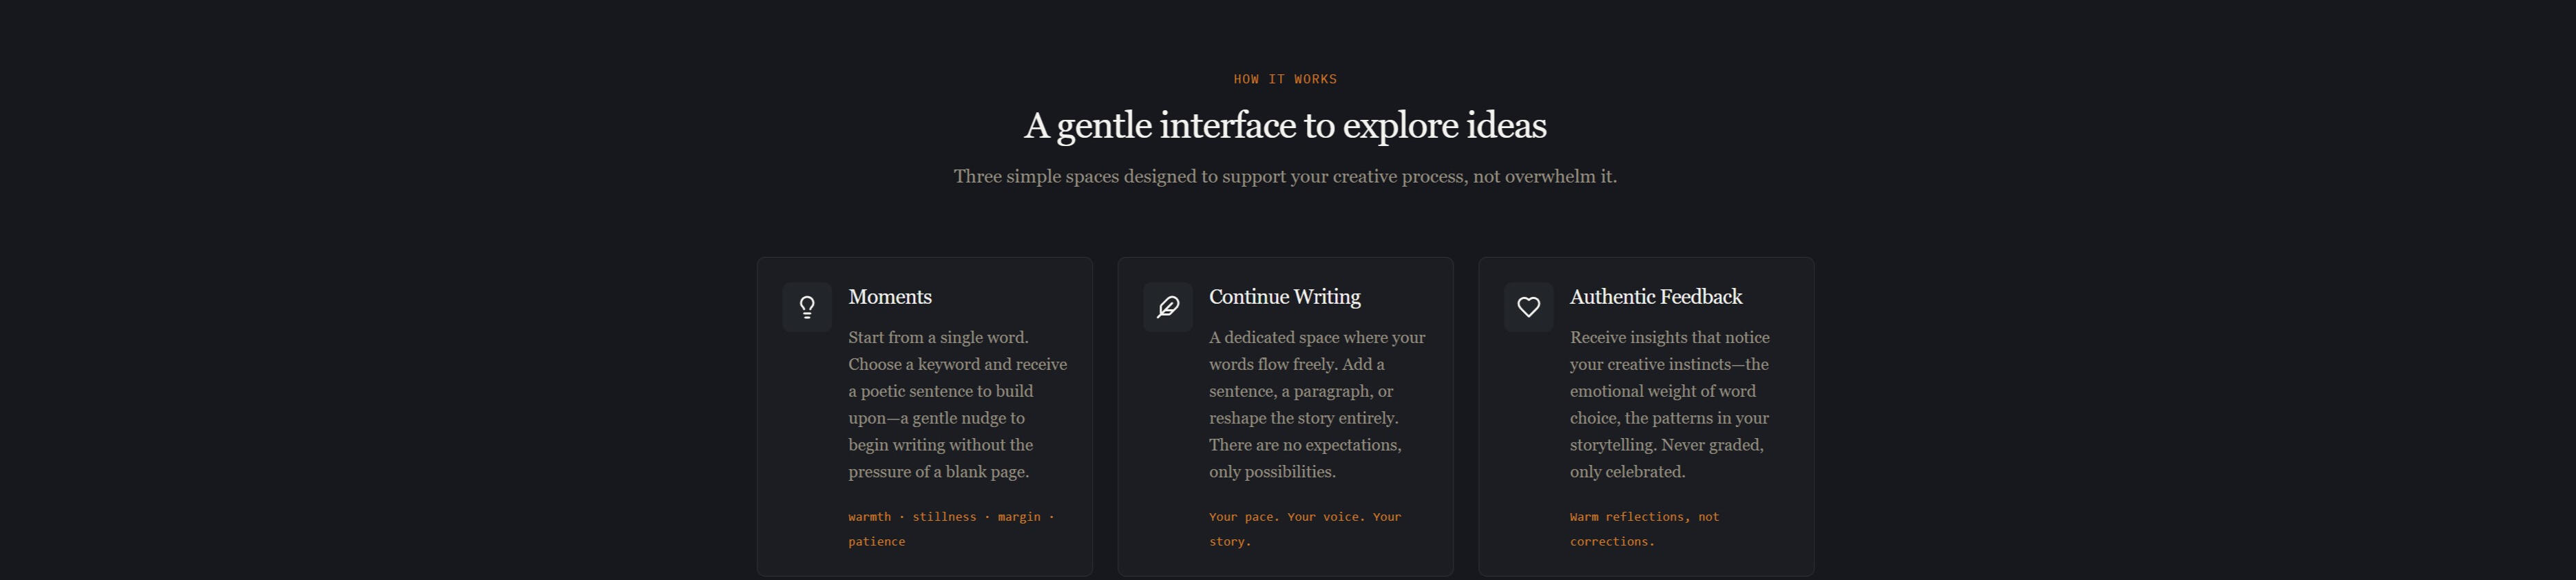Pick the "patience" keyword in Moments card
The image size is (2576, 580).
tap(876, 542)
